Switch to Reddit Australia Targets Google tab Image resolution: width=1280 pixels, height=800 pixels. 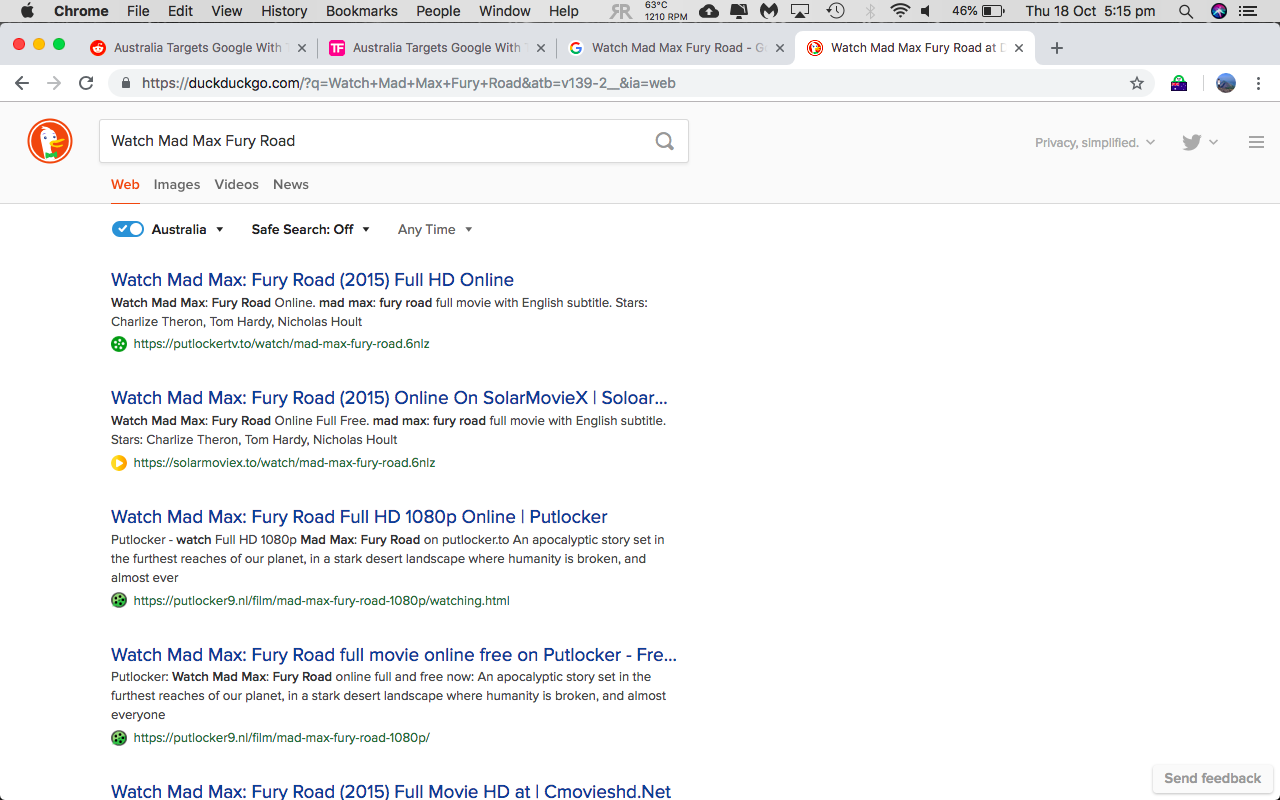tap(197, 48)
